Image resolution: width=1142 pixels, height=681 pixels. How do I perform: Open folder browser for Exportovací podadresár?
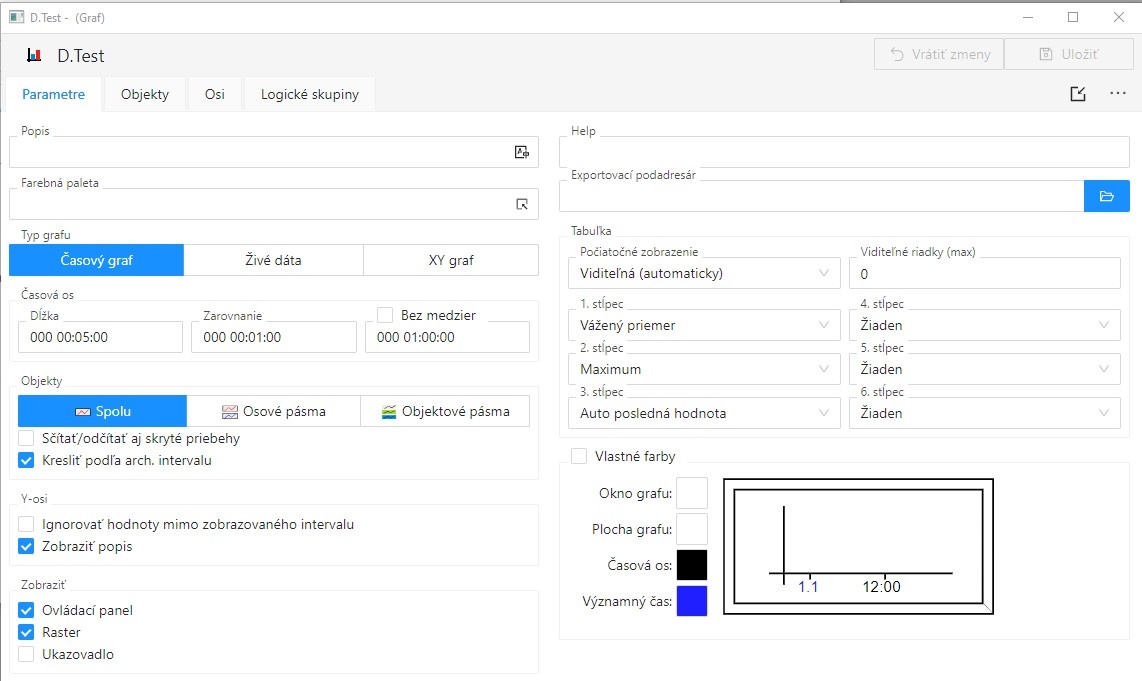[1106, 196]
